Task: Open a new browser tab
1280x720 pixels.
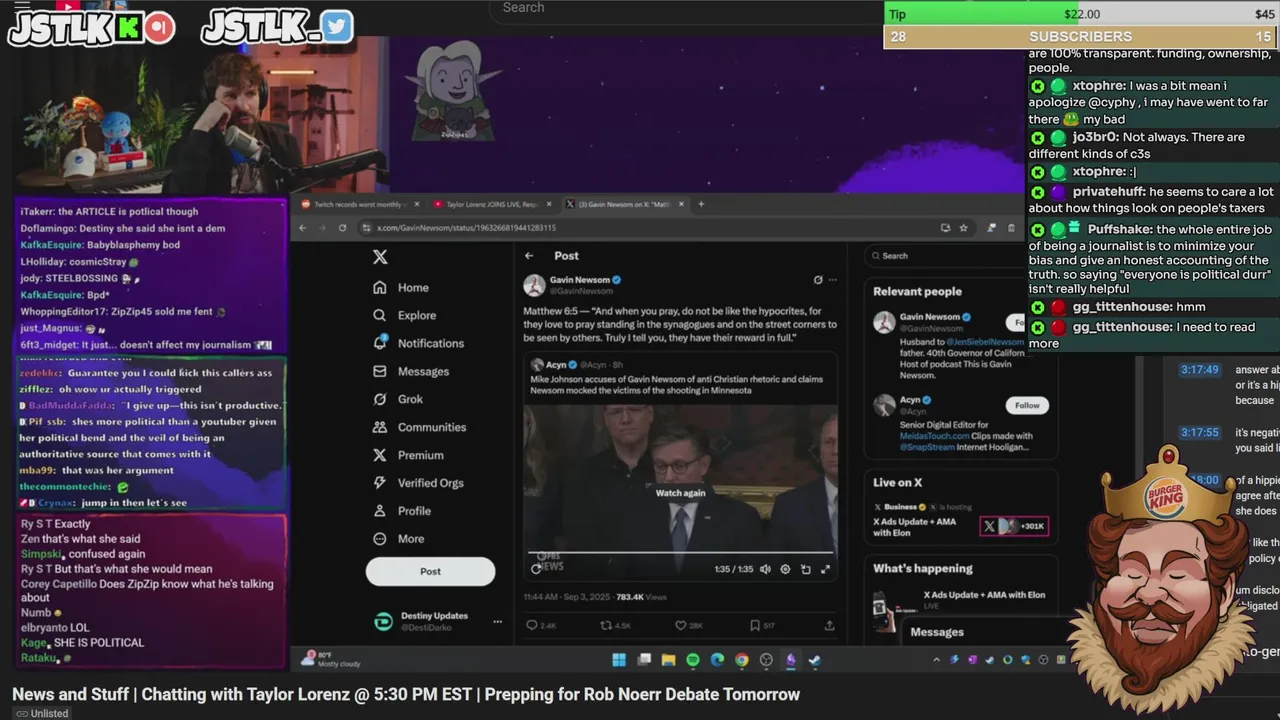Action: 701,204
